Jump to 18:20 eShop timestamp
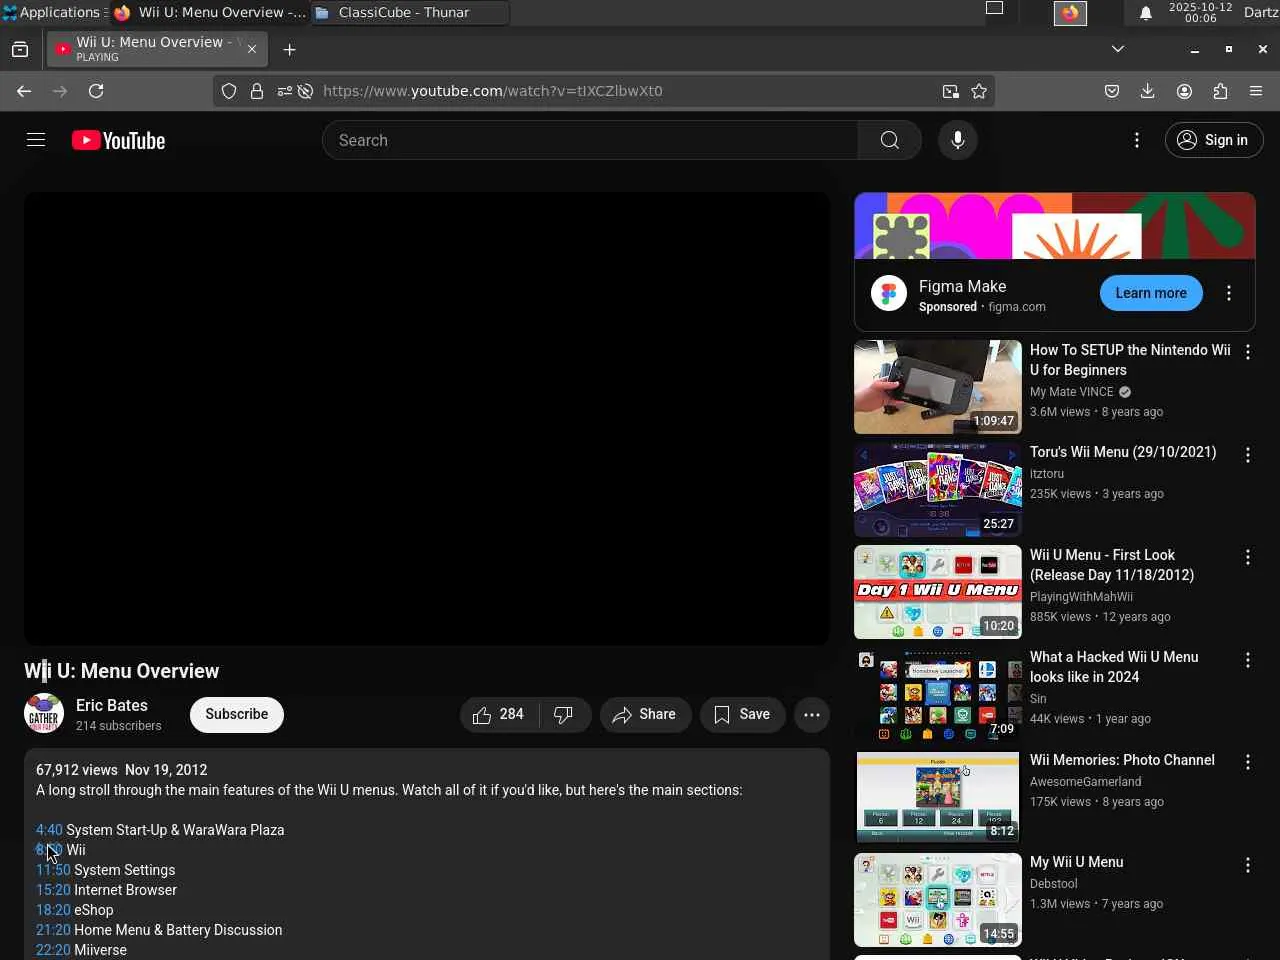The image size is (1280, 960). (53, 910)
